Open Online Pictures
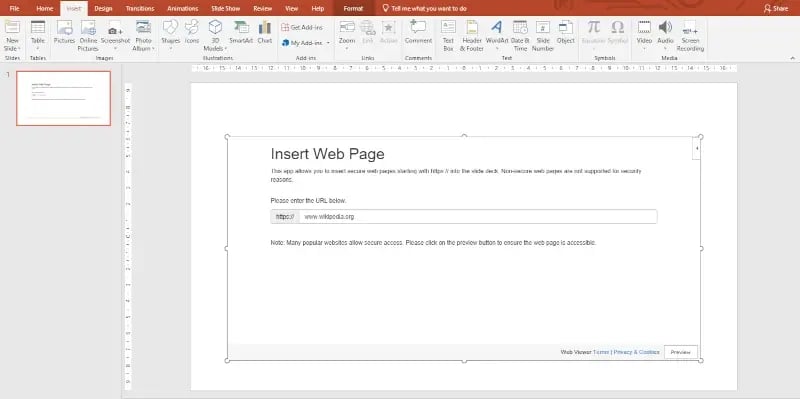Image resolution: width=800 pixels, height=399 pixels. [x=88, y=36]
